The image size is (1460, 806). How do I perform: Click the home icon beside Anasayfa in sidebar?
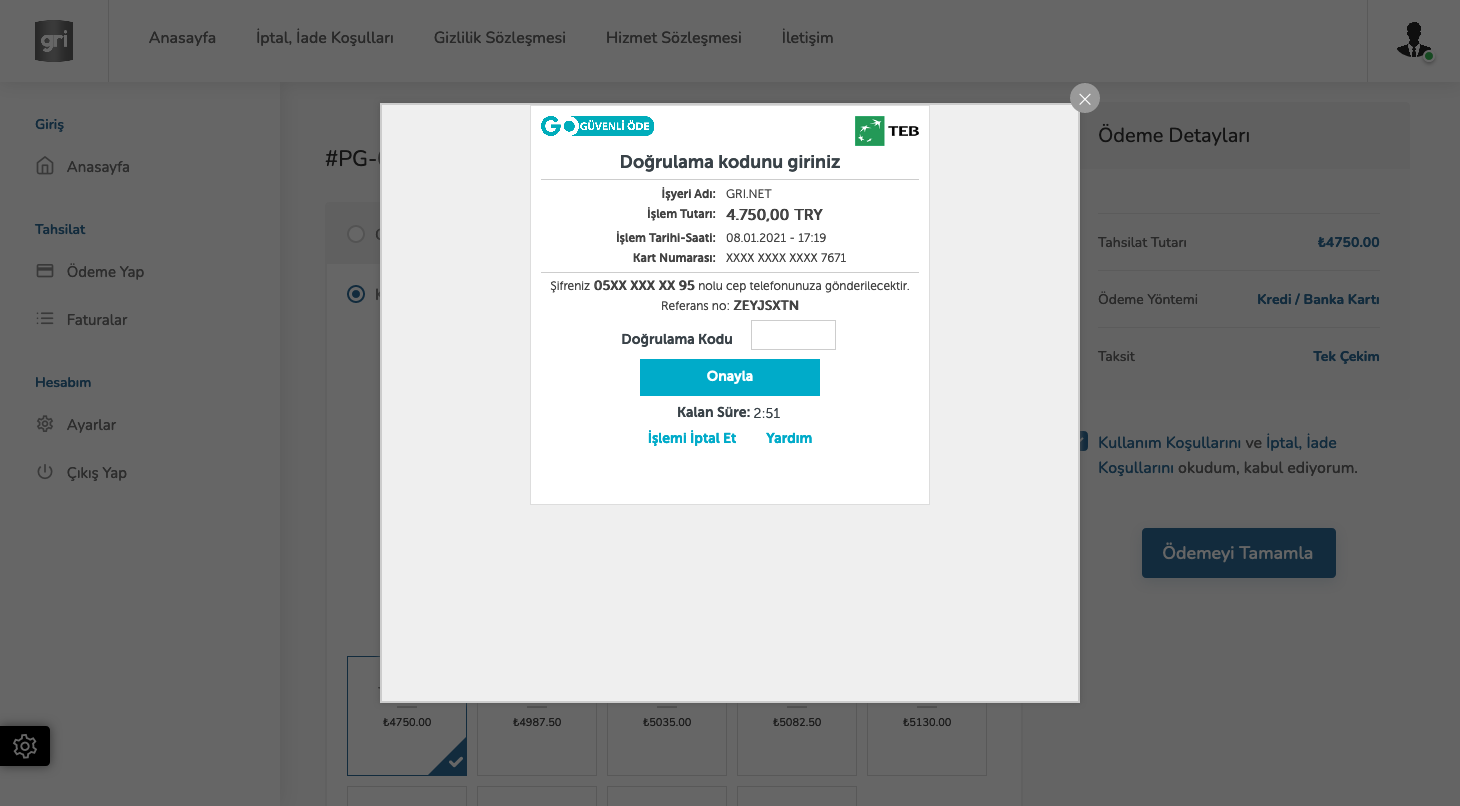click(45, 167)
